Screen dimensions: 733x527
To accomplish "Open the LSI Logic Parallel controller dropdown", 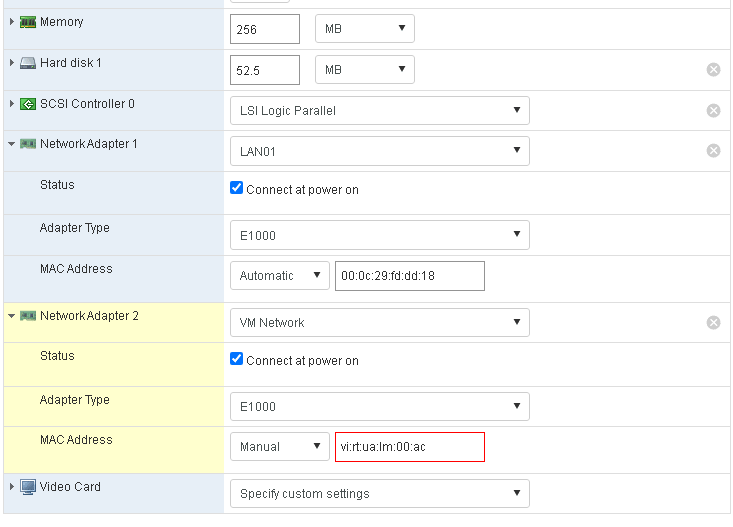I will click(x=380, y=111).
